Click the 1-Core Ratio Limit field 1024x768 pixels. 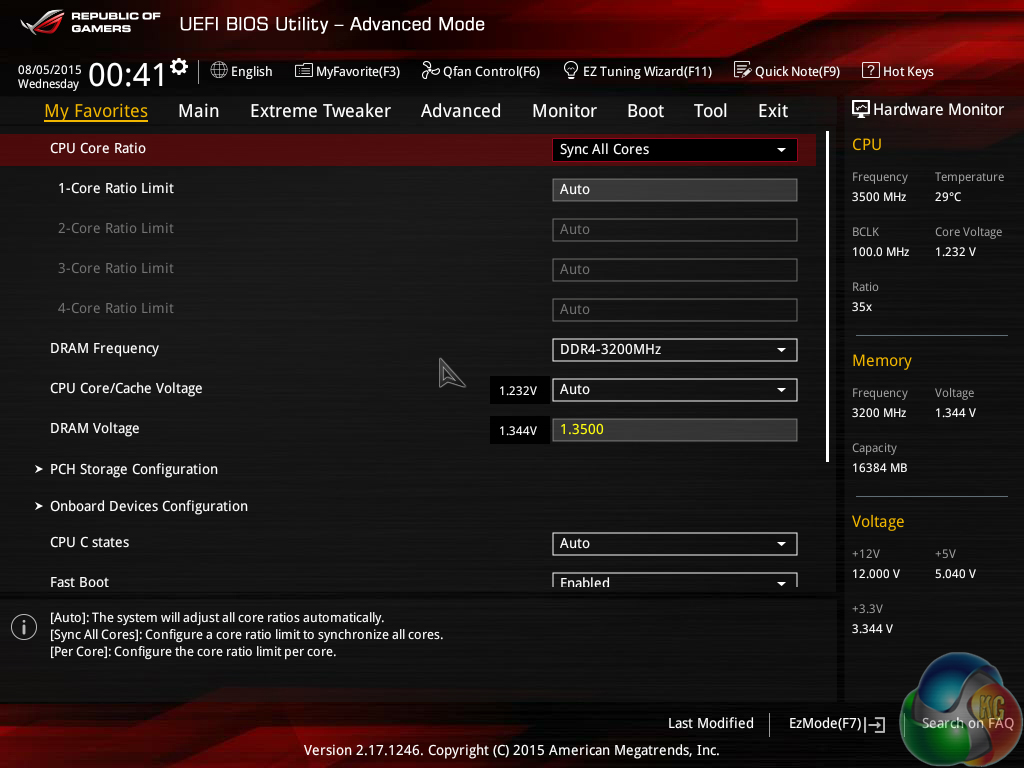pyautogui.click(x=674, y=189)
